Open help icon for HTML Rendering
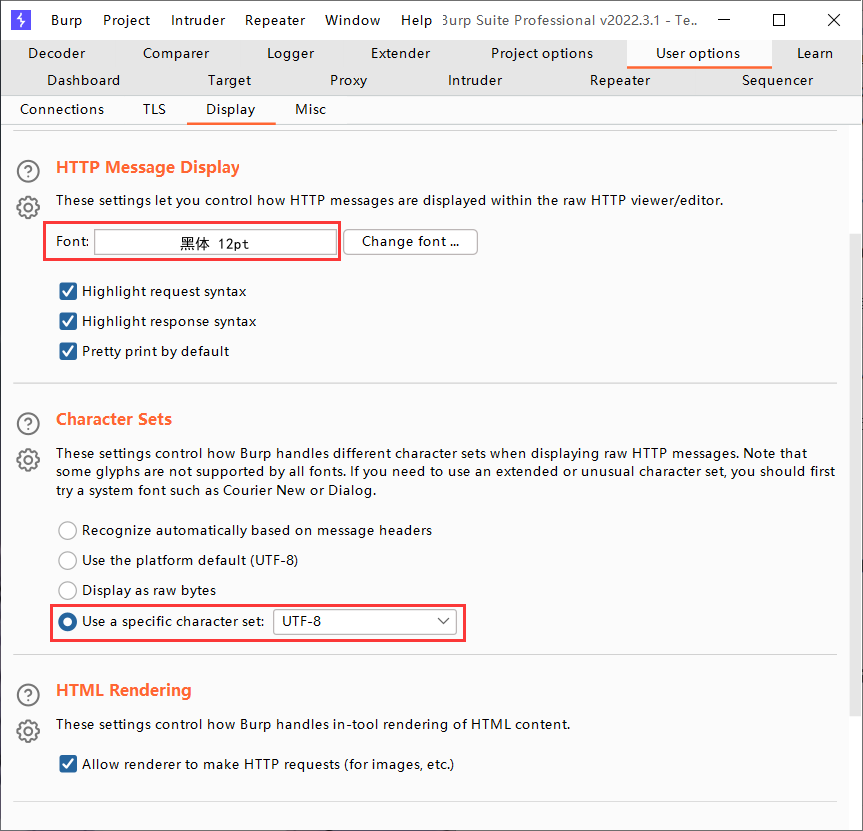The width and height of the screenshot is (863, 831). [x=28, y=694]
